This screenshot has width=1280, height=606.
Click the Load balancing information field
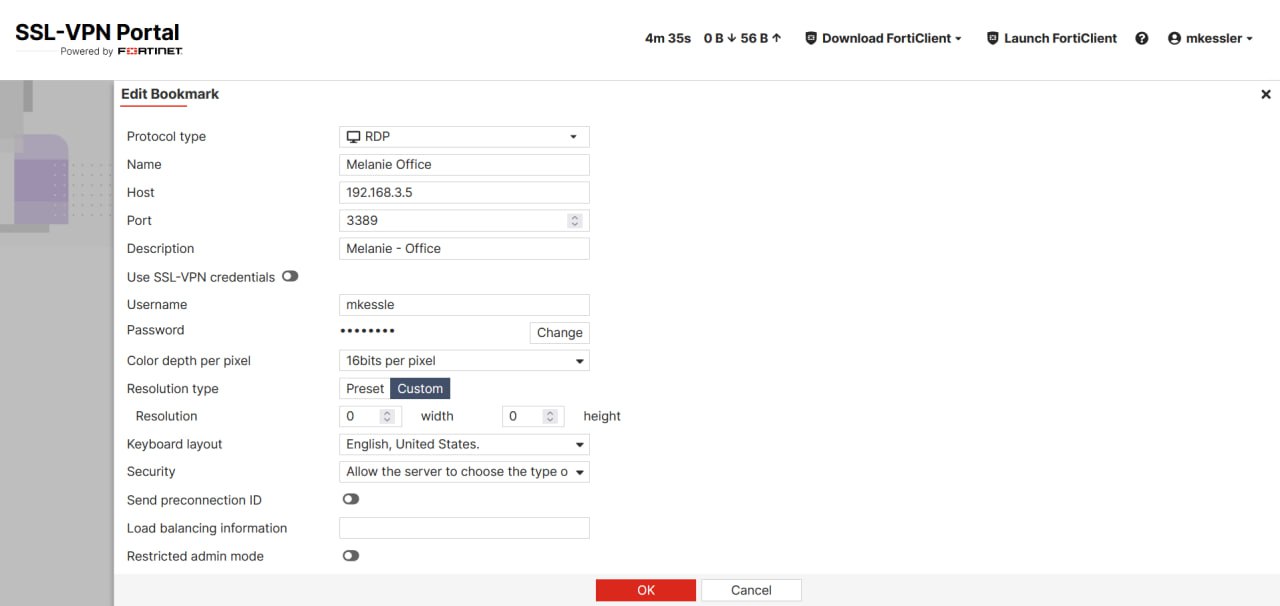point(464,528)
